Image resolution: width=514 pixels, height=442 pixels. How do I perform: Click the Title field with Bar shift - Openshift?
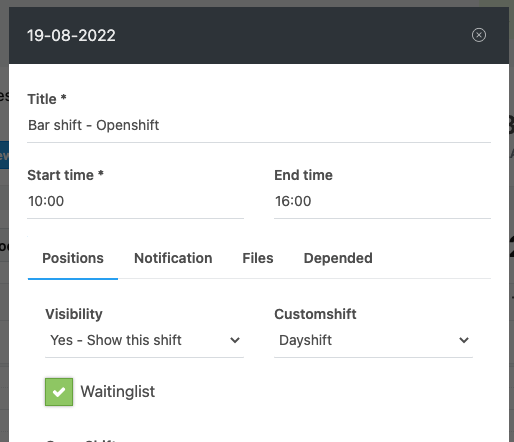coord(259,126)
